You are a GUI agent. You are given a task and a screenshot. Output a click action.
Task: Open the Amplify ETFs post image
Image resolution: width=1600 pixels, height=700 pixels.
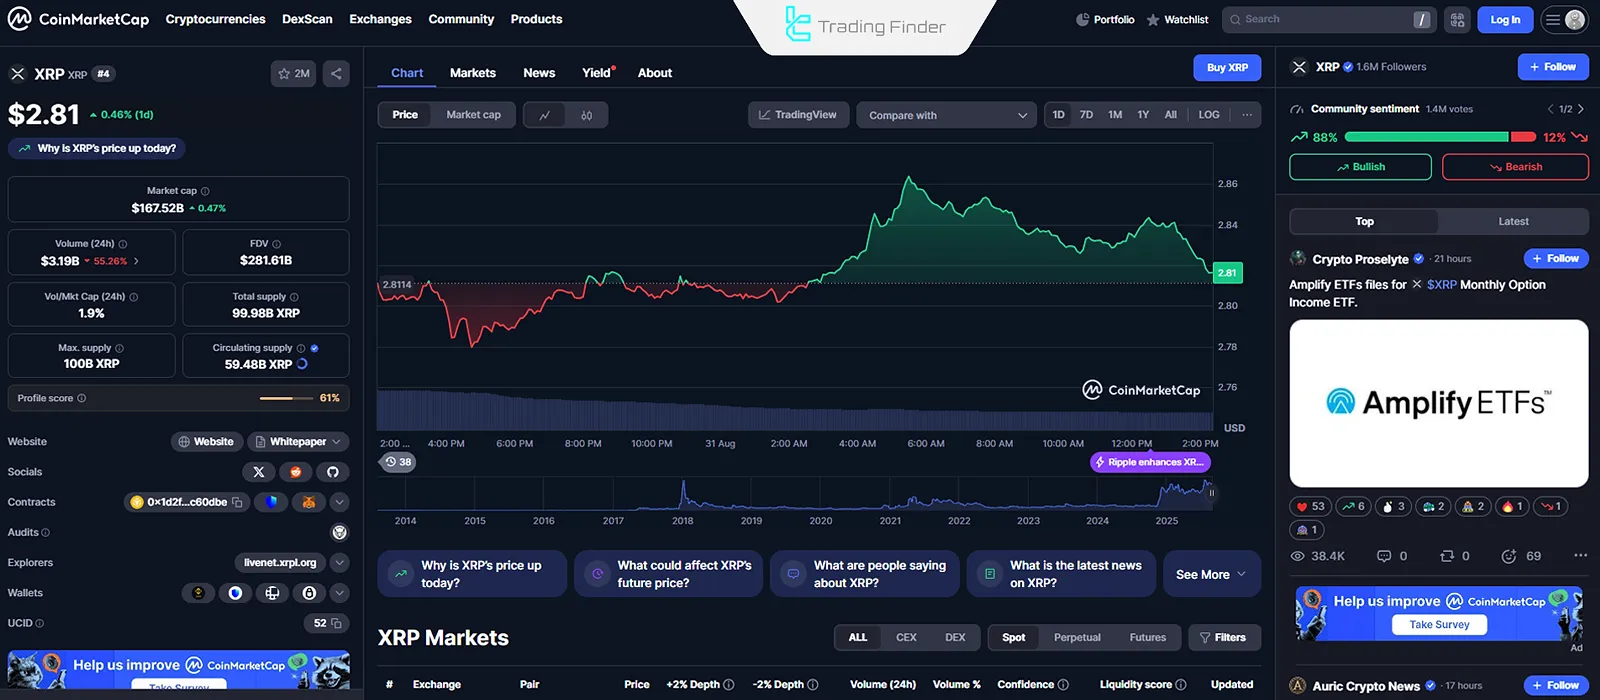tap(1439, 403)
